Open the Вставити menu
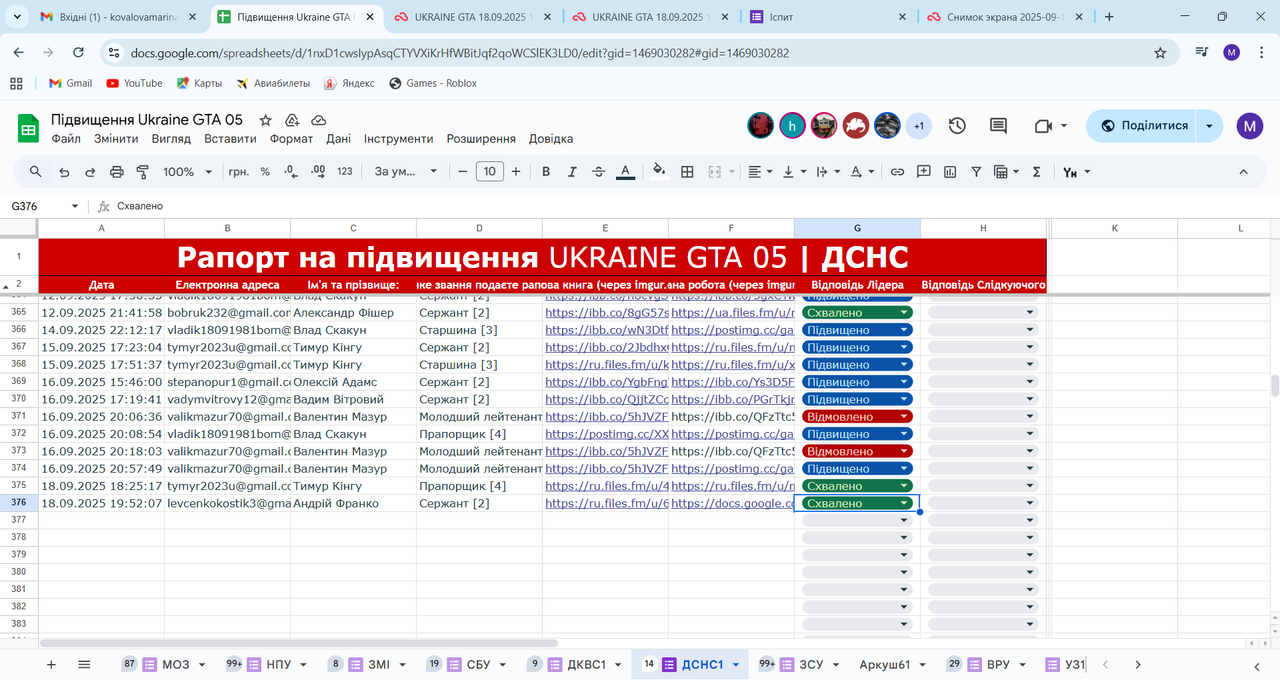 pos(230,139)
